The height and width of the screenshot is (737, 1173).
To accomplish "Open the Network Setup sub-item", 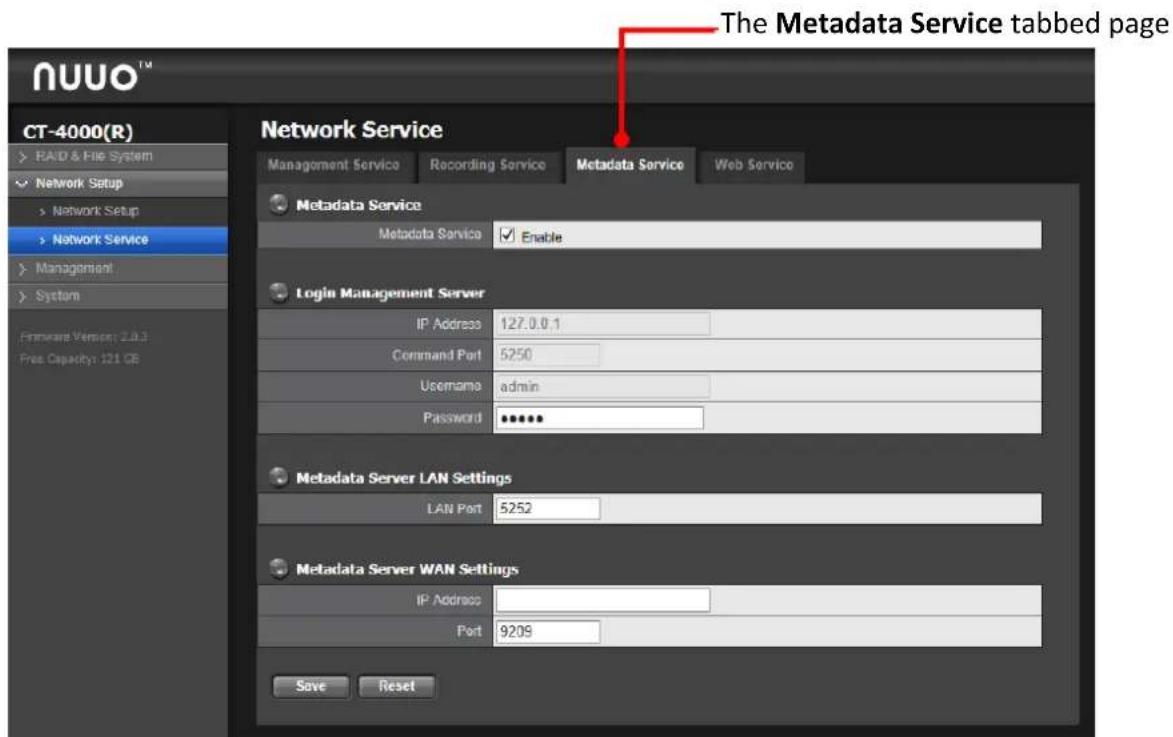I will 118,211.
